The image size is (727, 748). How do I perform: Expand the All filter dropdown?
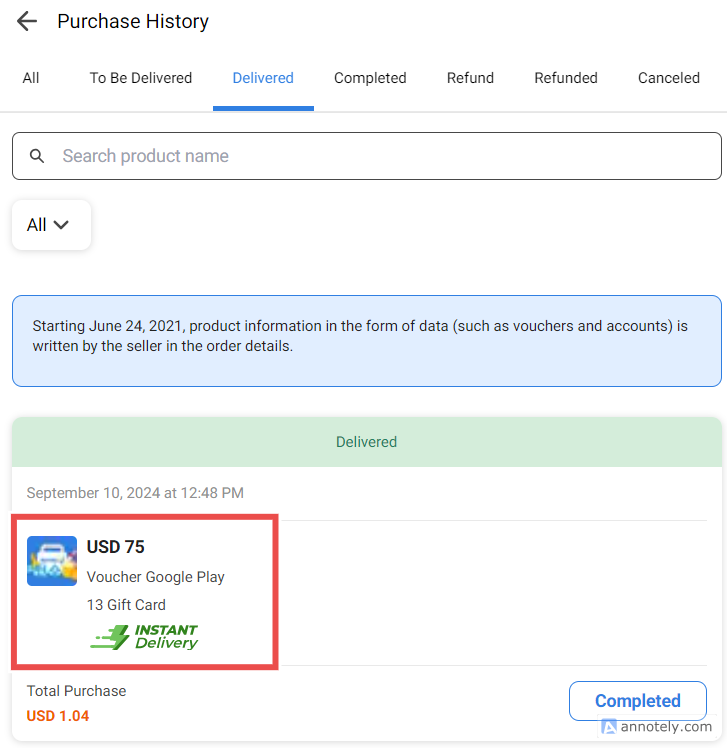[51, 225]
